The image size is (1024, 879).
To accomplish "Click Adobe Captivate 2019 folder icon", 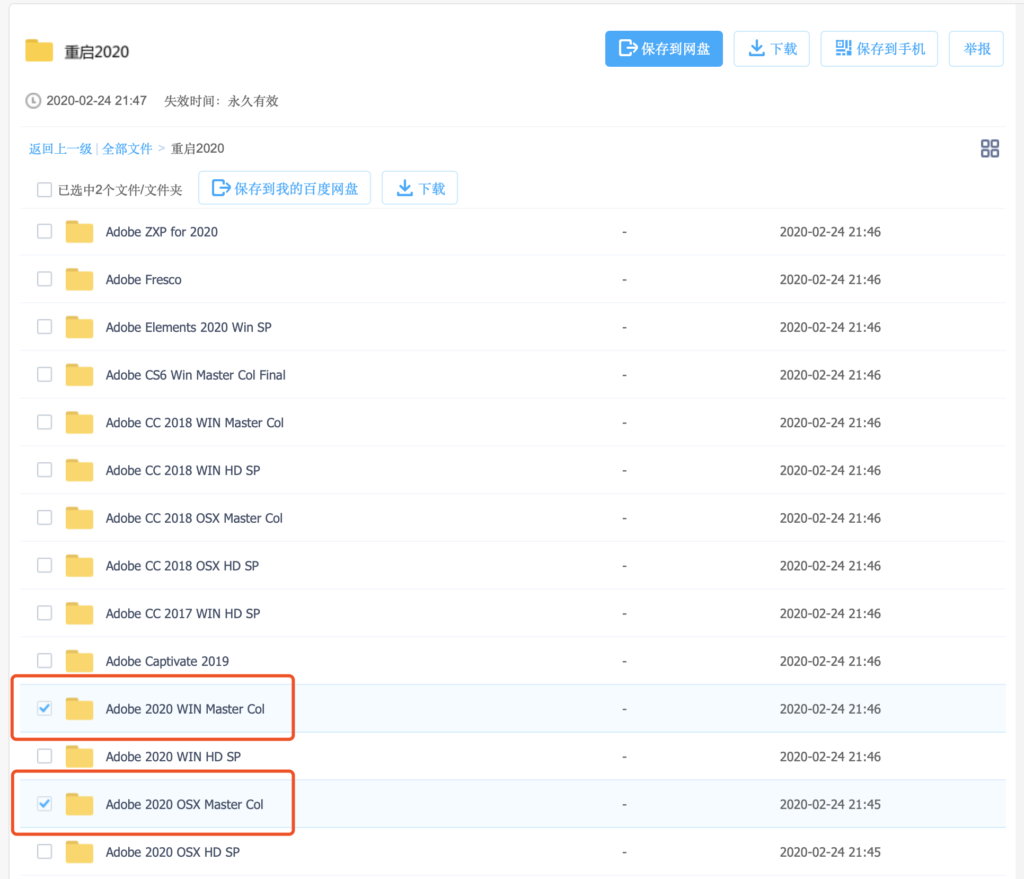I will (79, 661).
